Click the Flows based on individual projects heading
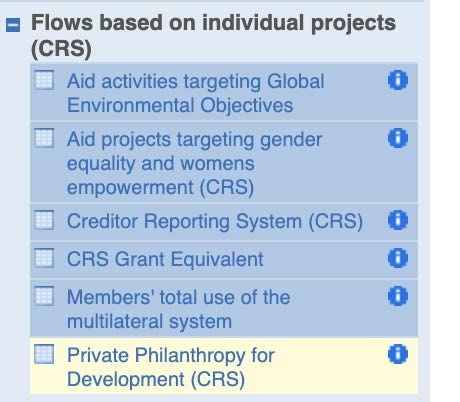 click(213, 36)
